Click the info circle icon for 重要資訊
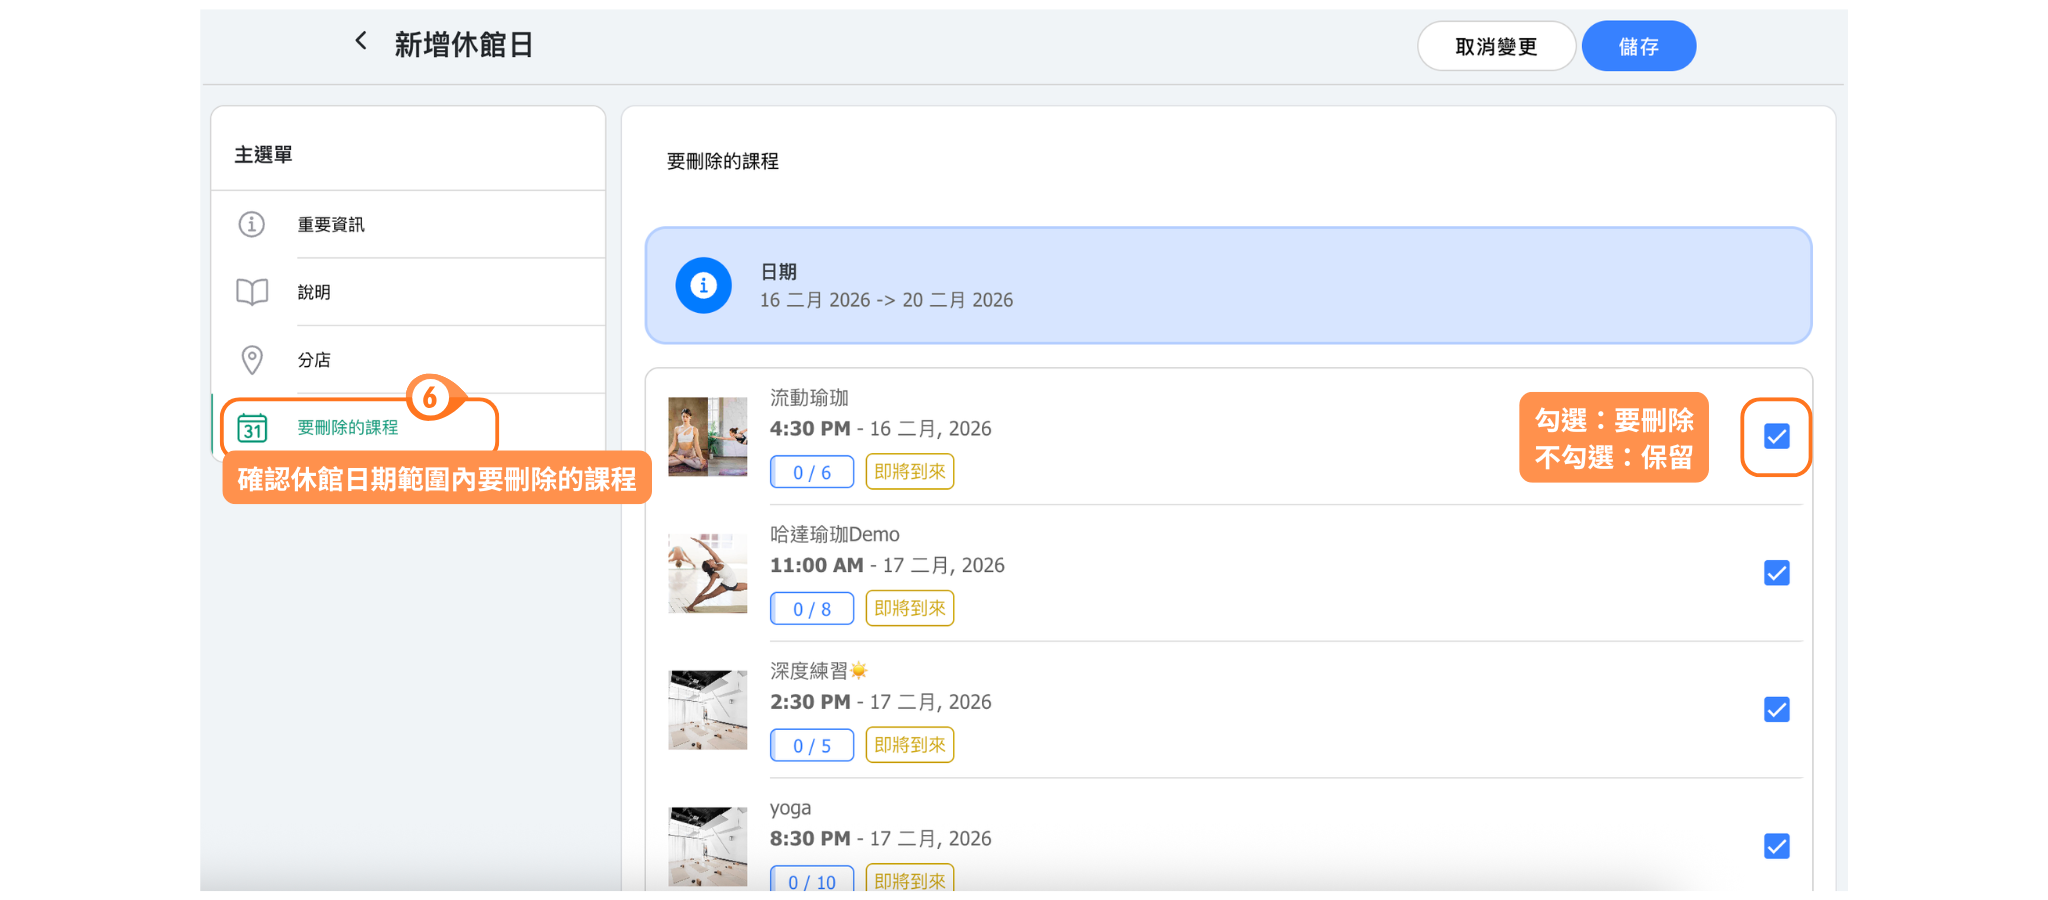 pyautogui.click(x=252, y=224)
